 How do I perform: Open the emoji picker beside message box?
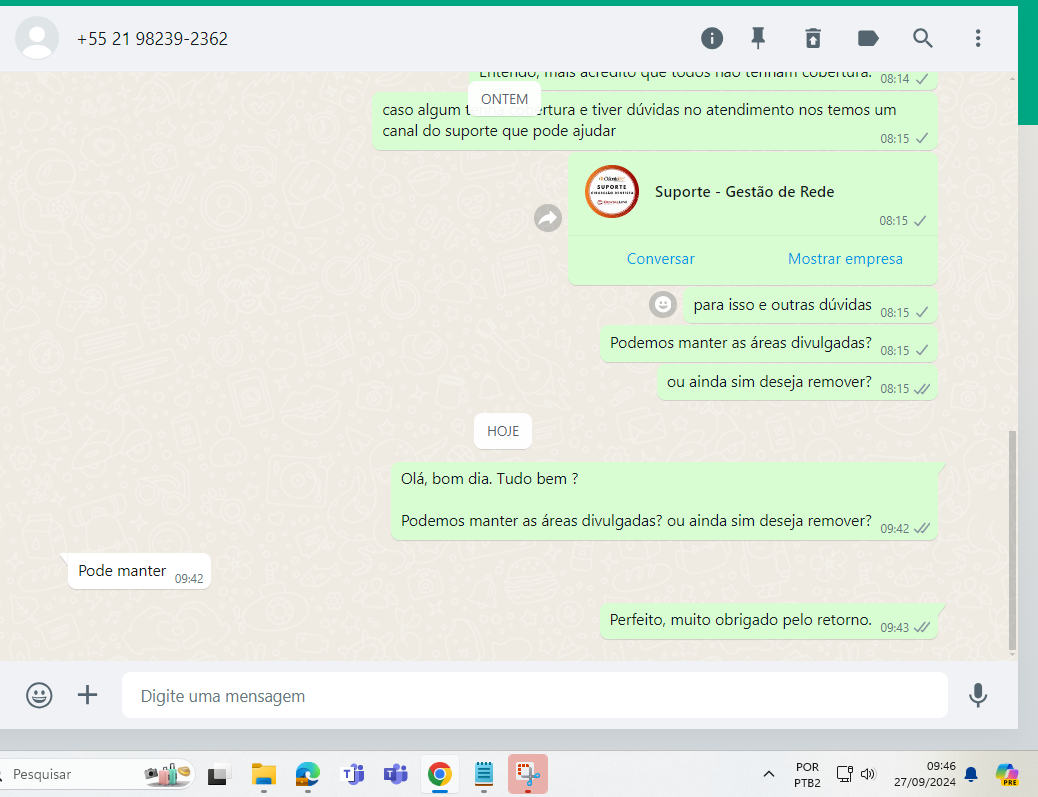[39, 695]
